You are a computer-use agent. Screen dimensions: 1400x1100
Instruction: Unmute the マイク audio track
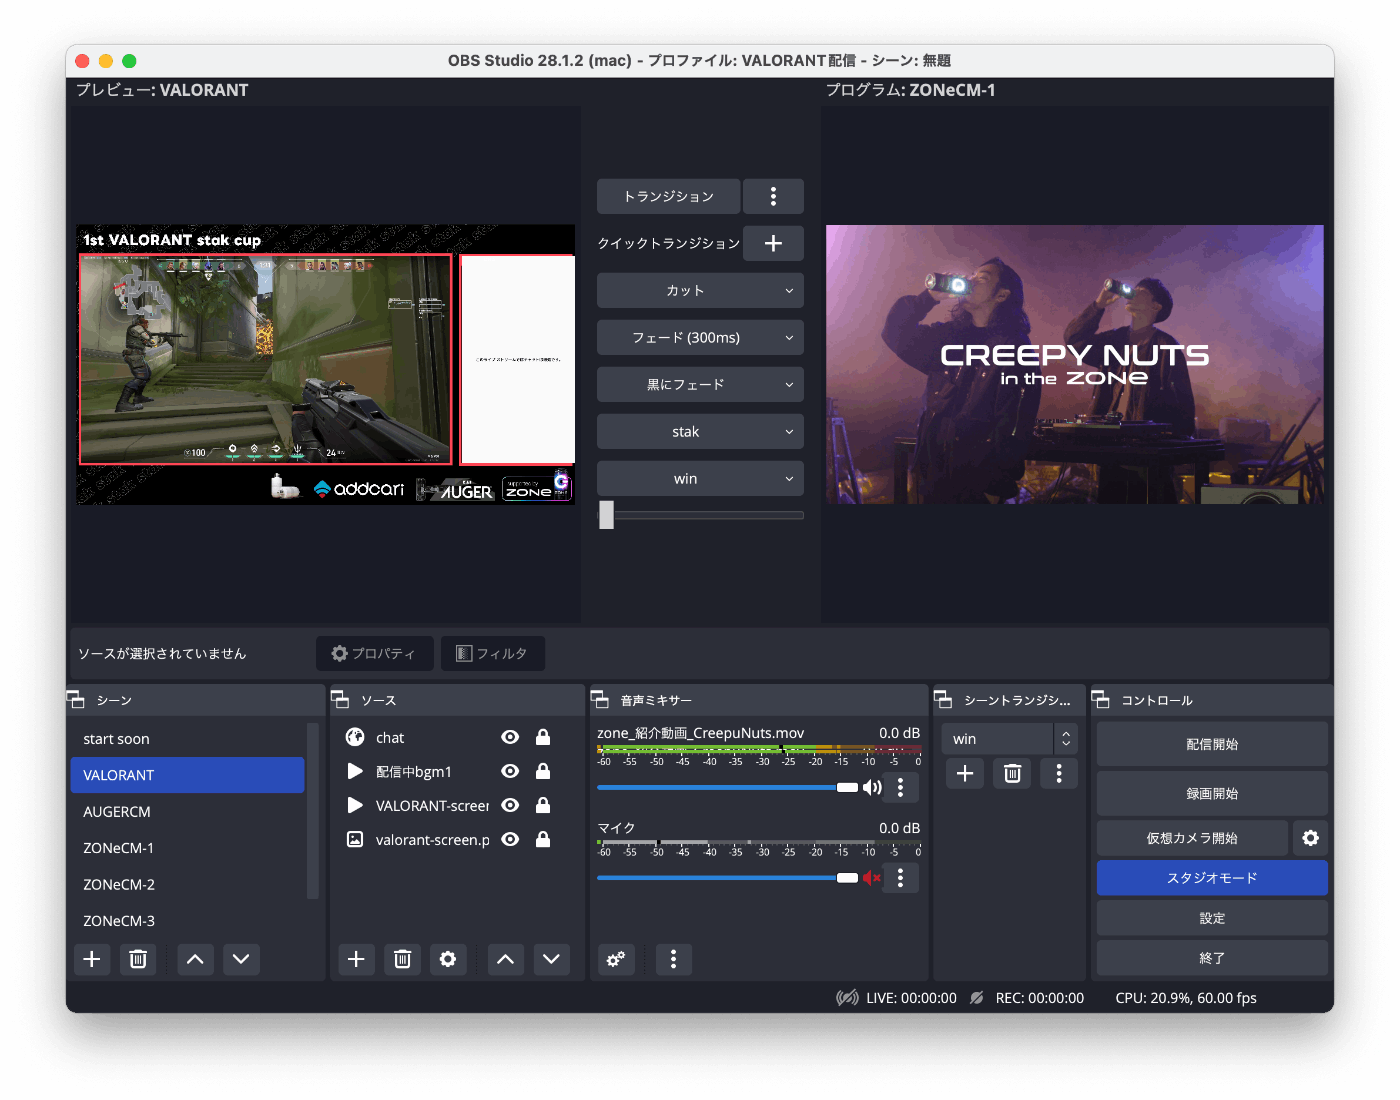(x=872, y=877)
